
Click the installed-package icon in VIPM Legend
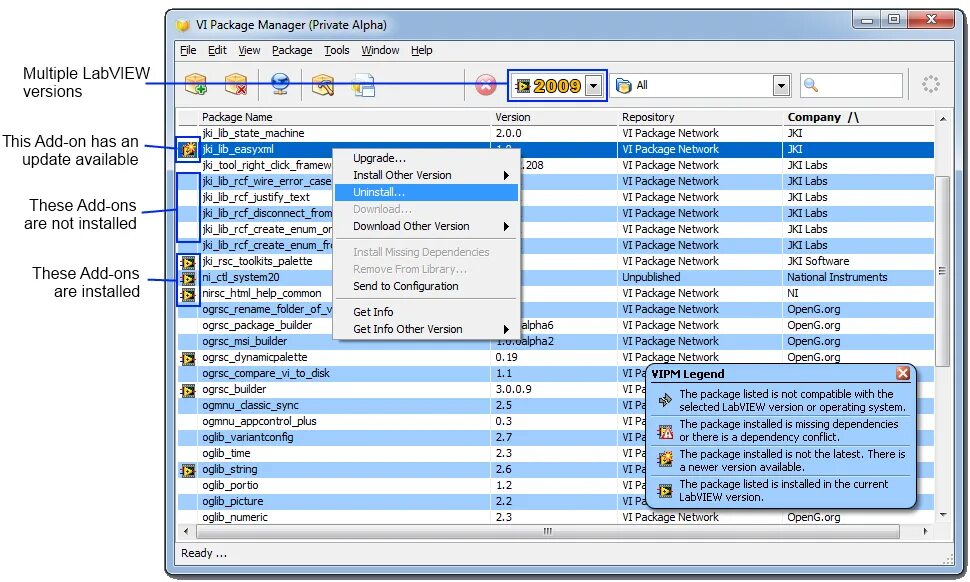point(665,491)
